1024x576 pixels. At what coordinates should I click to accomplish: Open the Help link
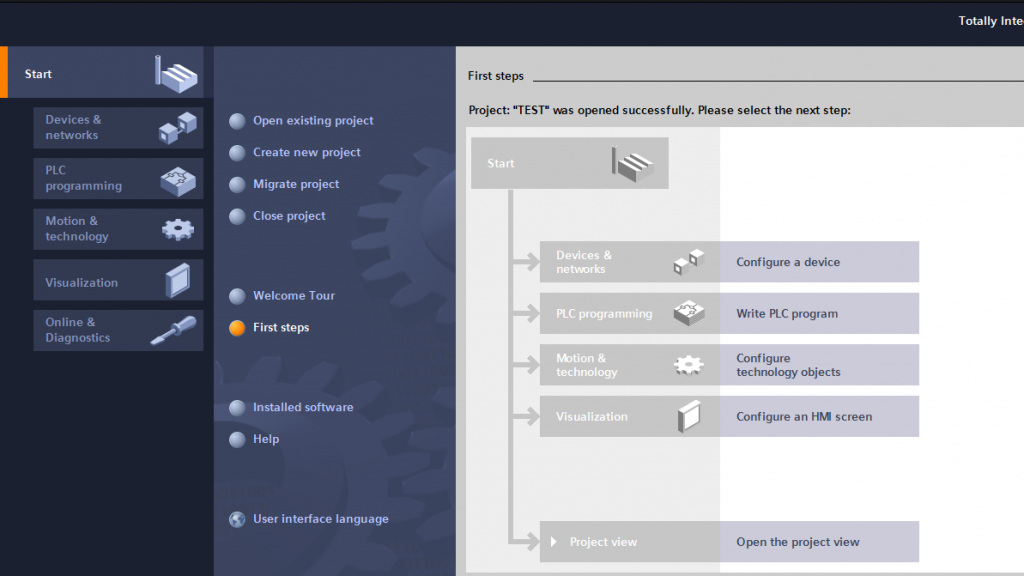pos(266,439)
